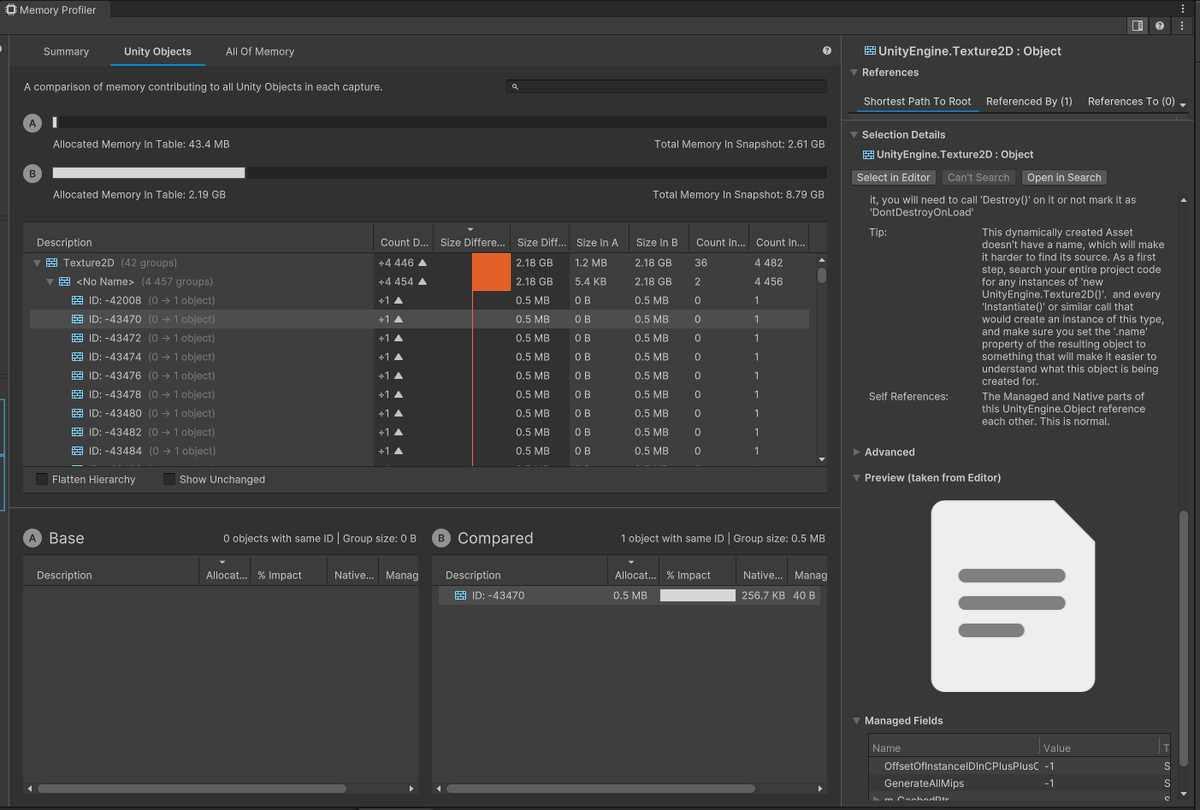Click the % Impact bar for ID: -43470
Viewport: 1200px width, 810px height.
click(x=698, y=595)
